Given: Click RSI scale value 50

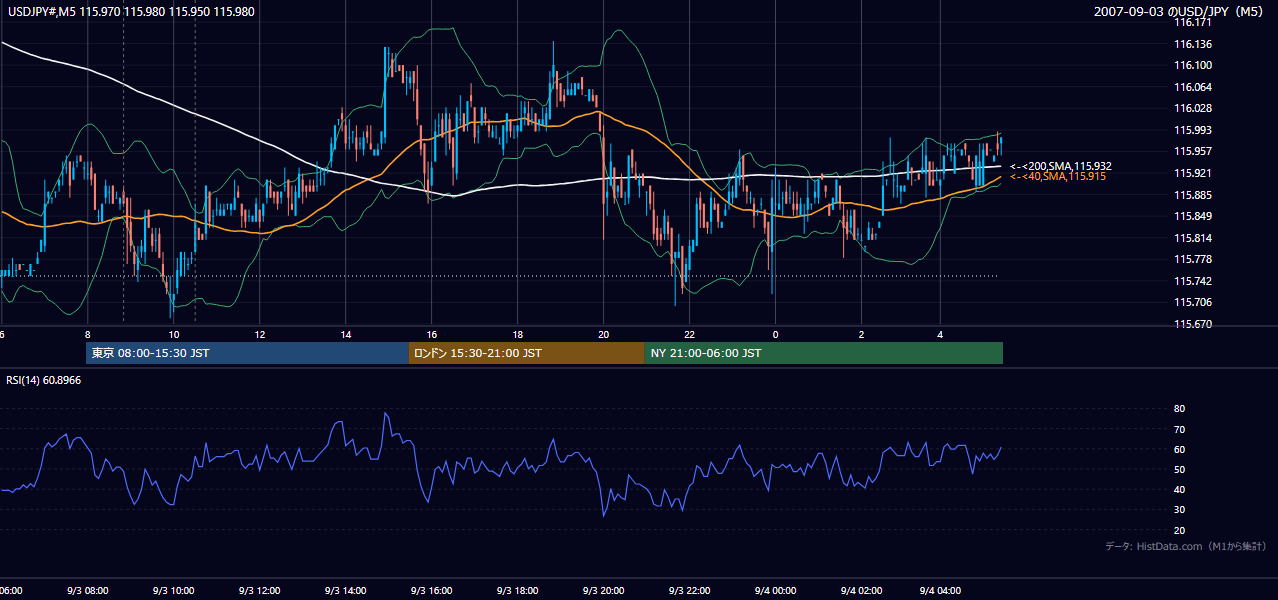Looking at the screenshot, I should 1179,470.
